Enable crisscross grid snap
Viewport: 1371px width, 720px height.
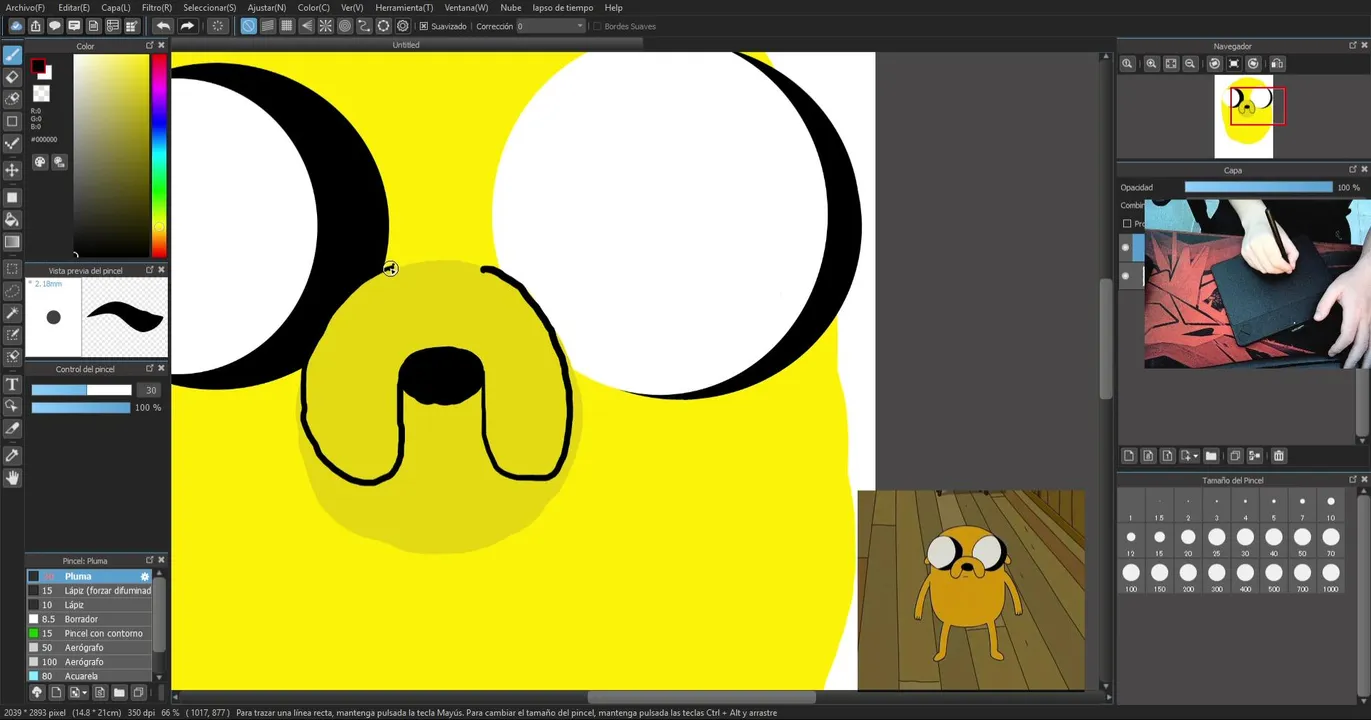coord(287,26)
